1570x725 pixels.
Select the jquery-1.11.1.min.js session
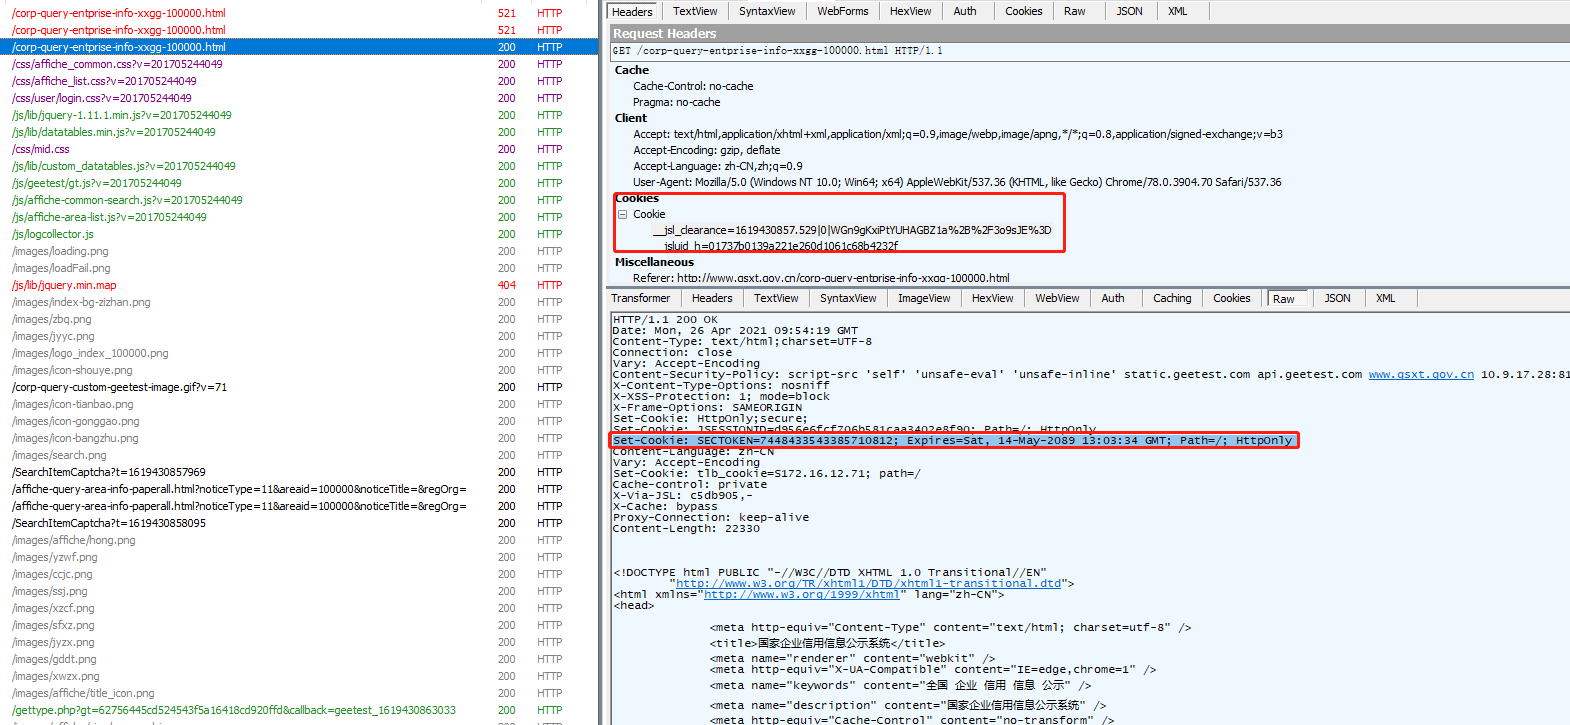299,115
